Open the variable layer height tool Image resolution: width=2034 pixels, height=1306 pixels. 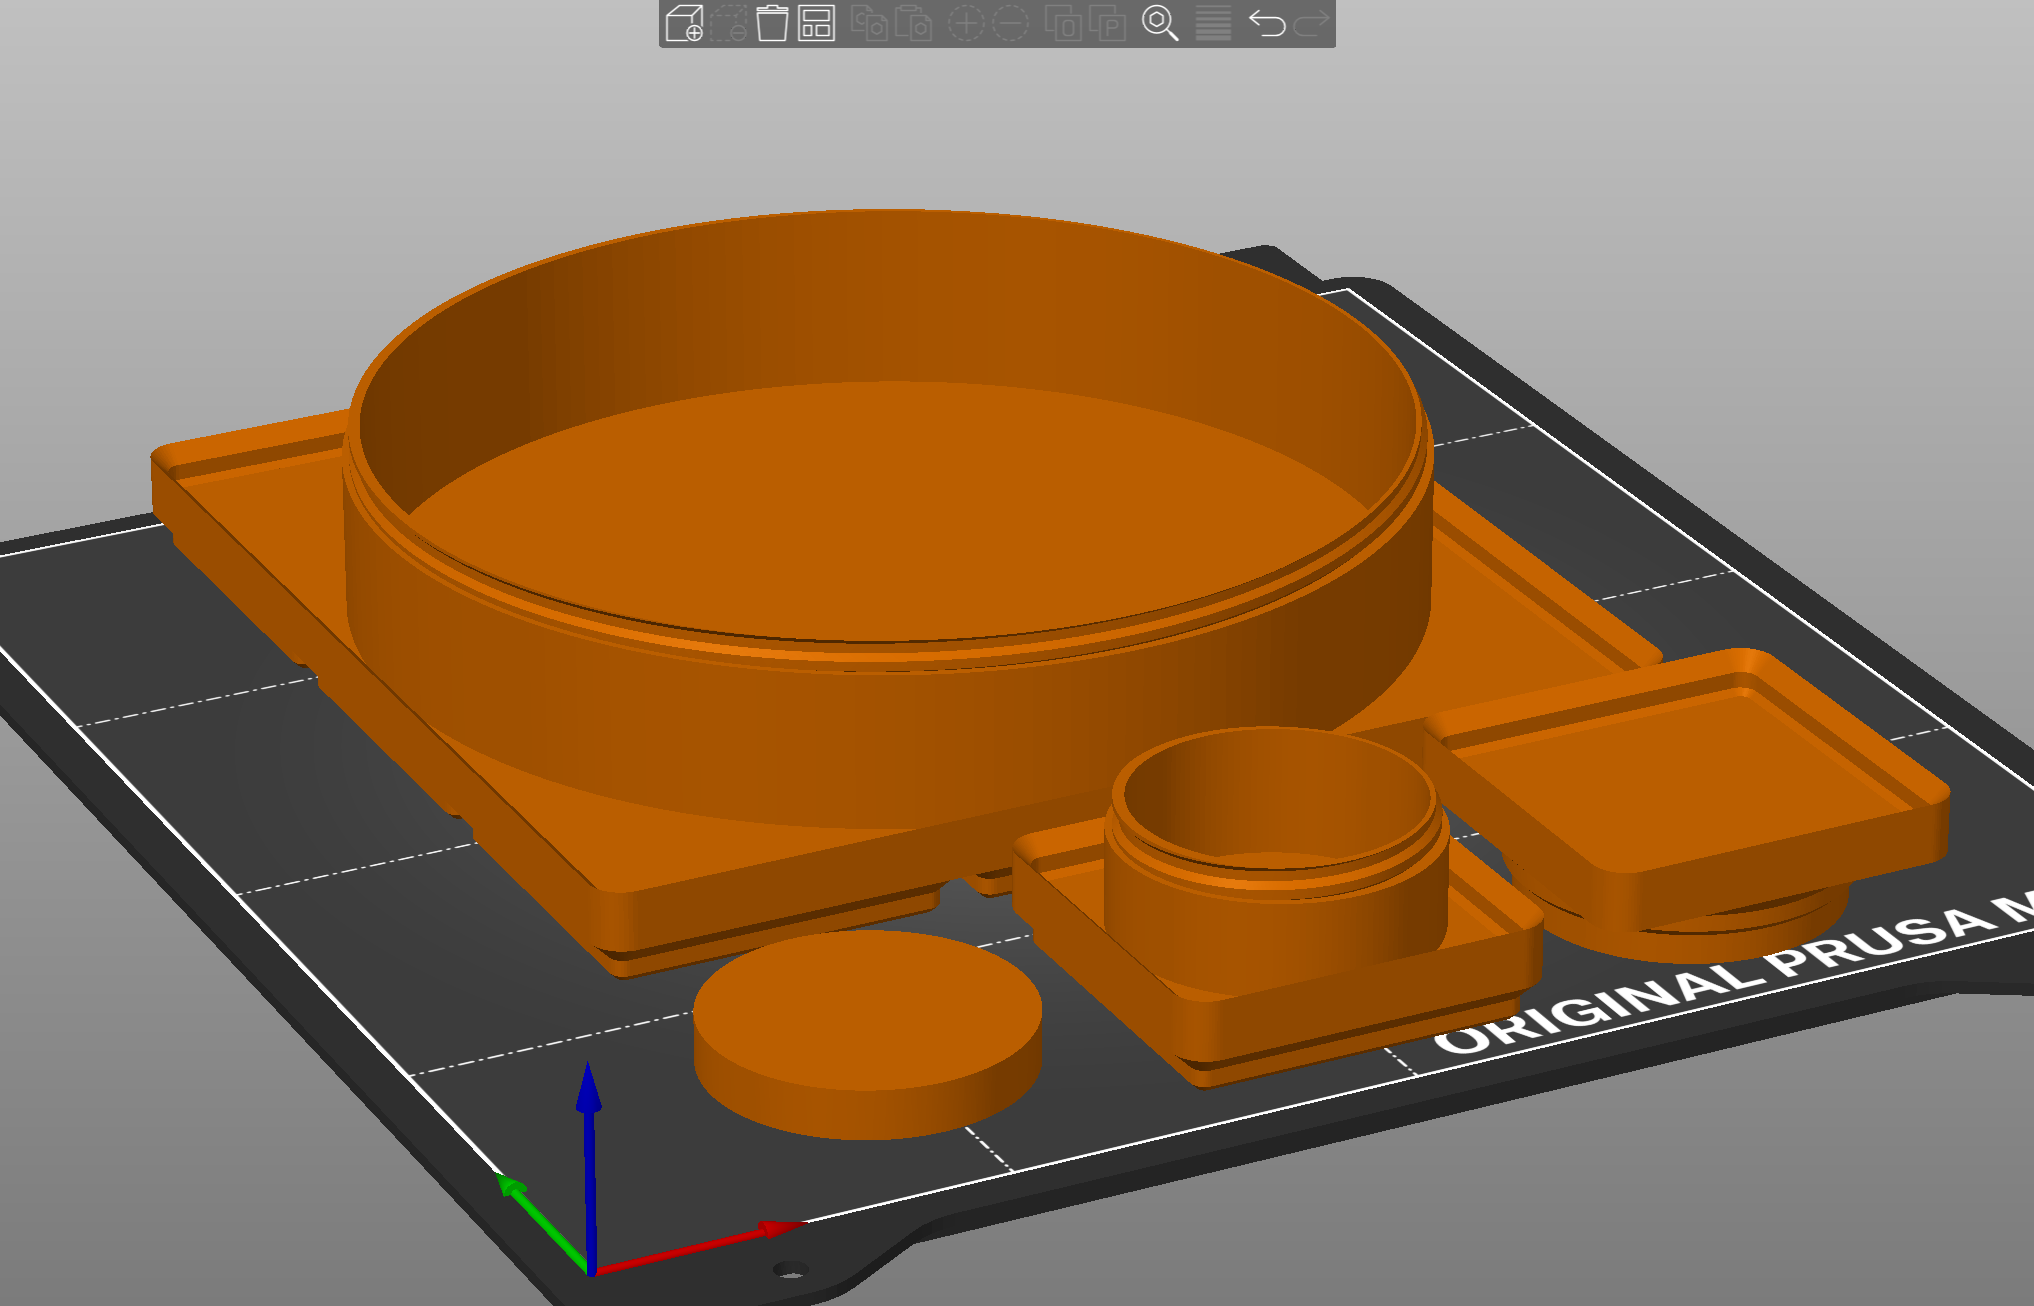[1213, 24]
